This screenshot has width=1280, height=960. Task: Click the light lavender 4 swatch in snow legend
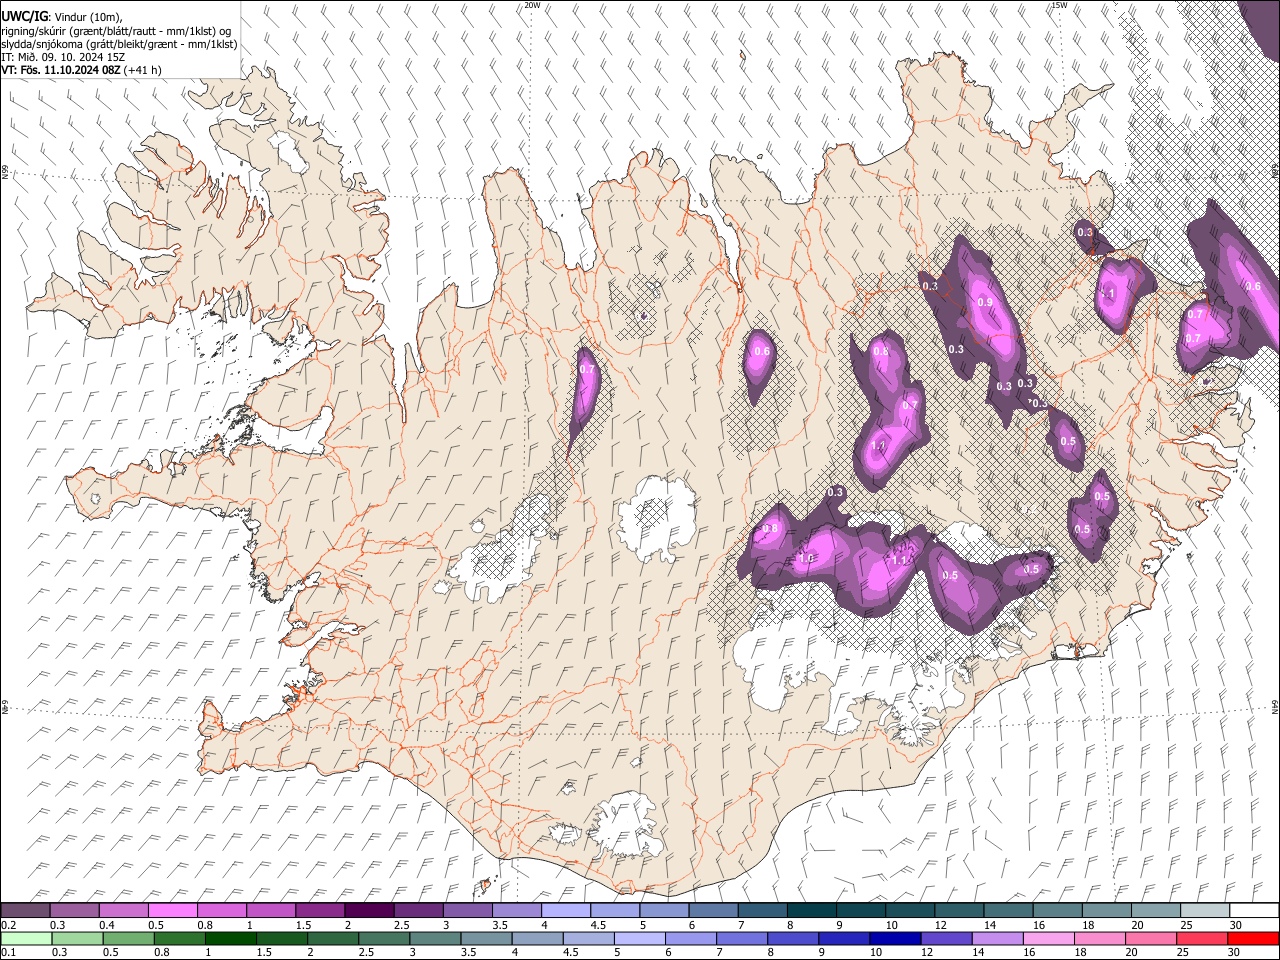click(564, 911)
